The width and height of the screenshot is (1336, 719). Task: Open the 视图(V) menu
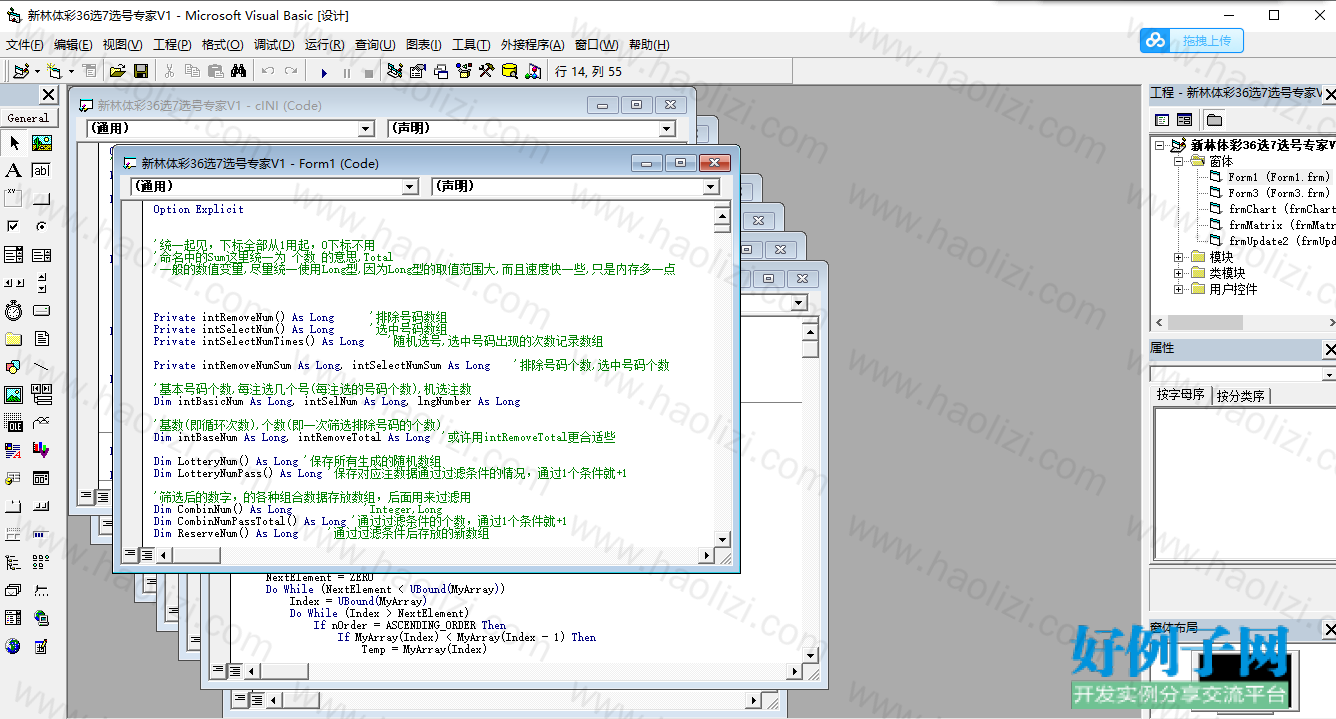[x=122, y=45]
